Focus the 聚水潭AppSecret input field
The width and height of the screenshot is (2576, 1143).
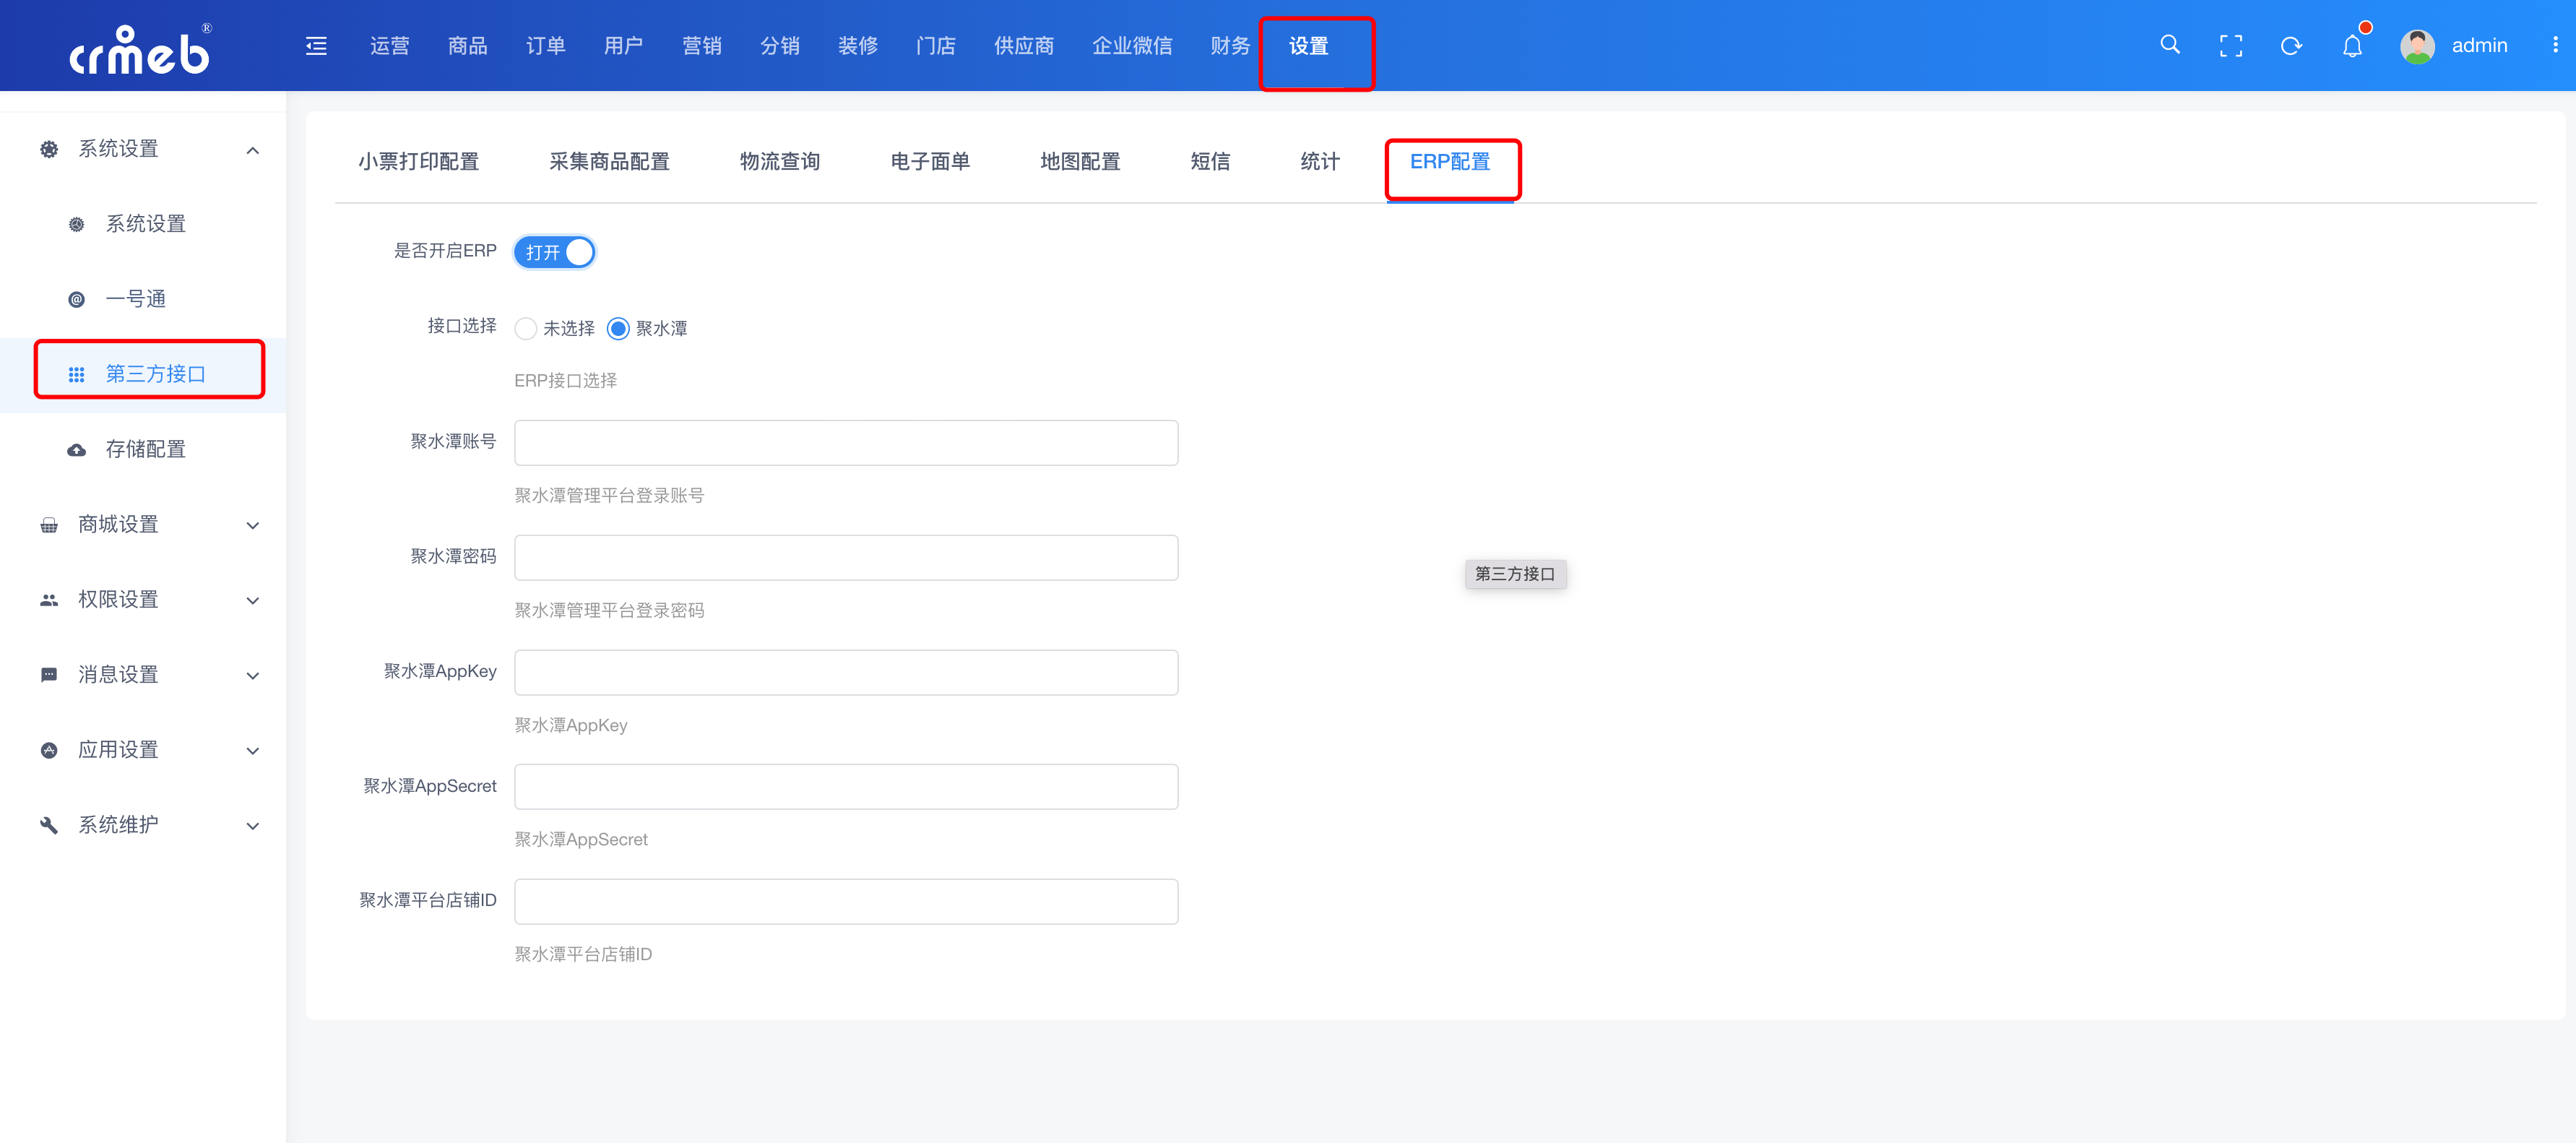coord(846,787)
